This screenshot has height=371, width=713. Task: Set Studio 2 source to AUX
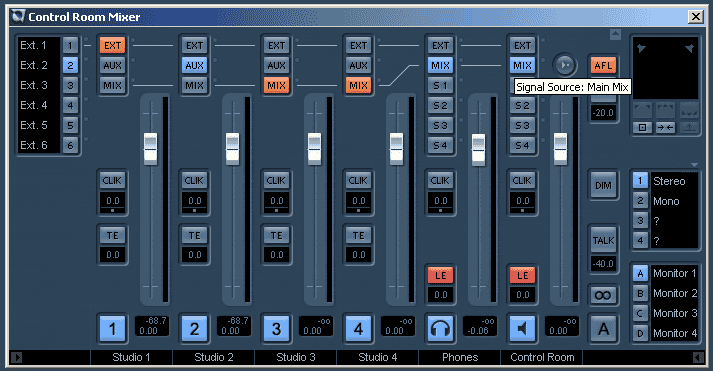point(194,65)
